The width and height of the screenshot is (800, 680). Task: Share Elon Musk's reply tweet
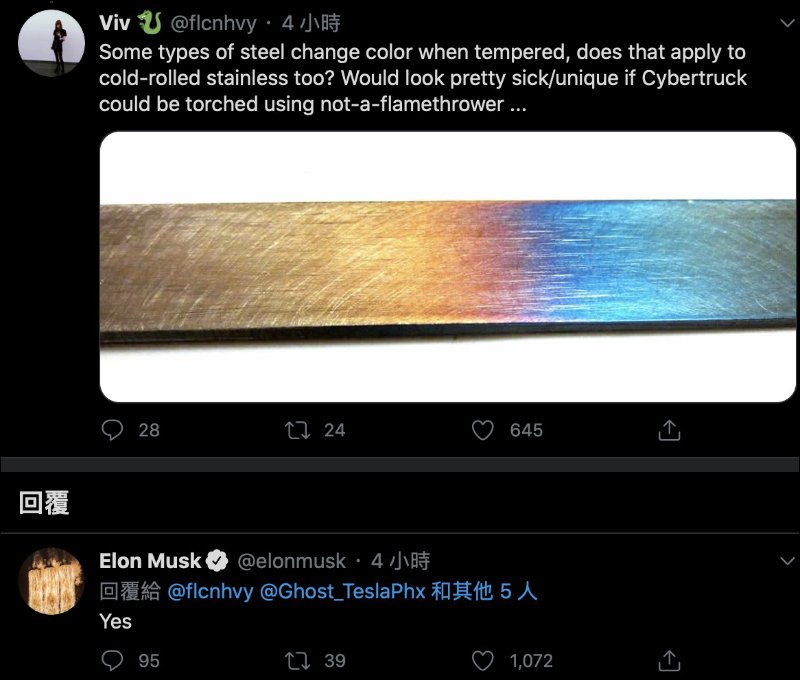pos(669,661)
